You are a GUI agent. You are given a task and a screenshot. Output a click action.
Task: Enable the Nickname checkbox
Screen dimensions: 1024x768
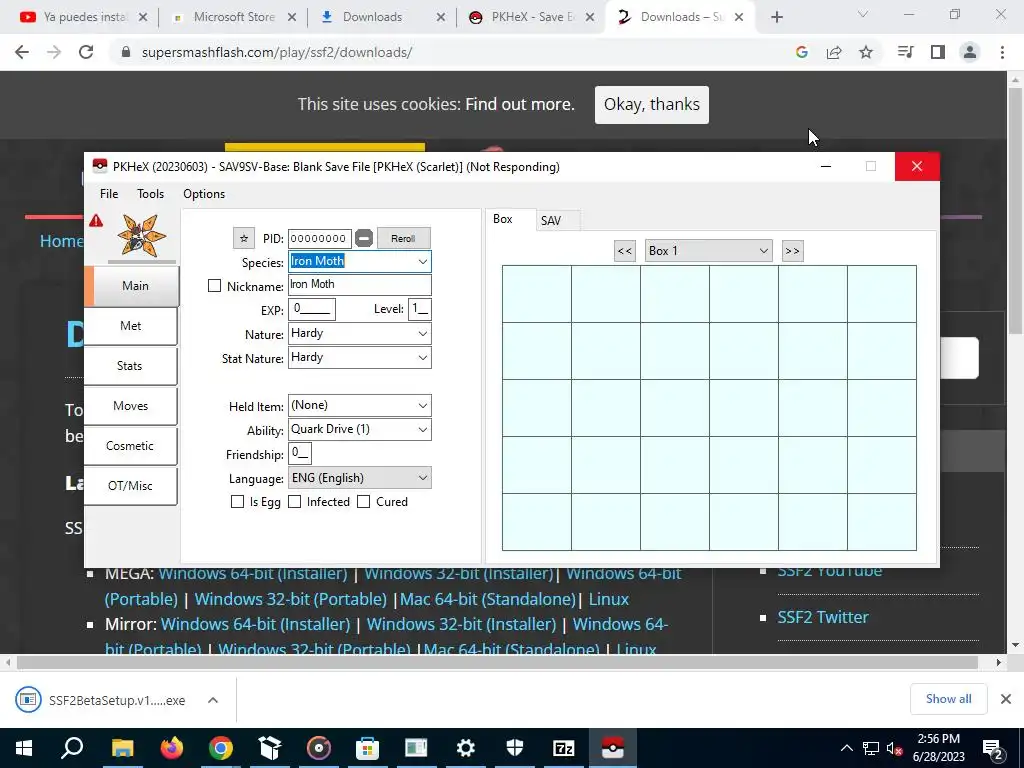point(214,286)
